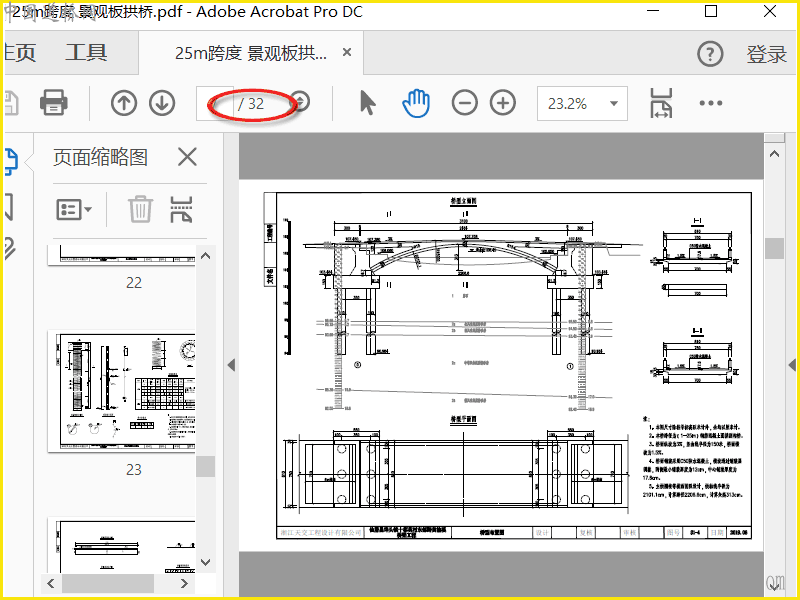Click the thumbnail panel scroll left arrow
The height and width of the screenshot is (600, 800).
tap(51, 583)
